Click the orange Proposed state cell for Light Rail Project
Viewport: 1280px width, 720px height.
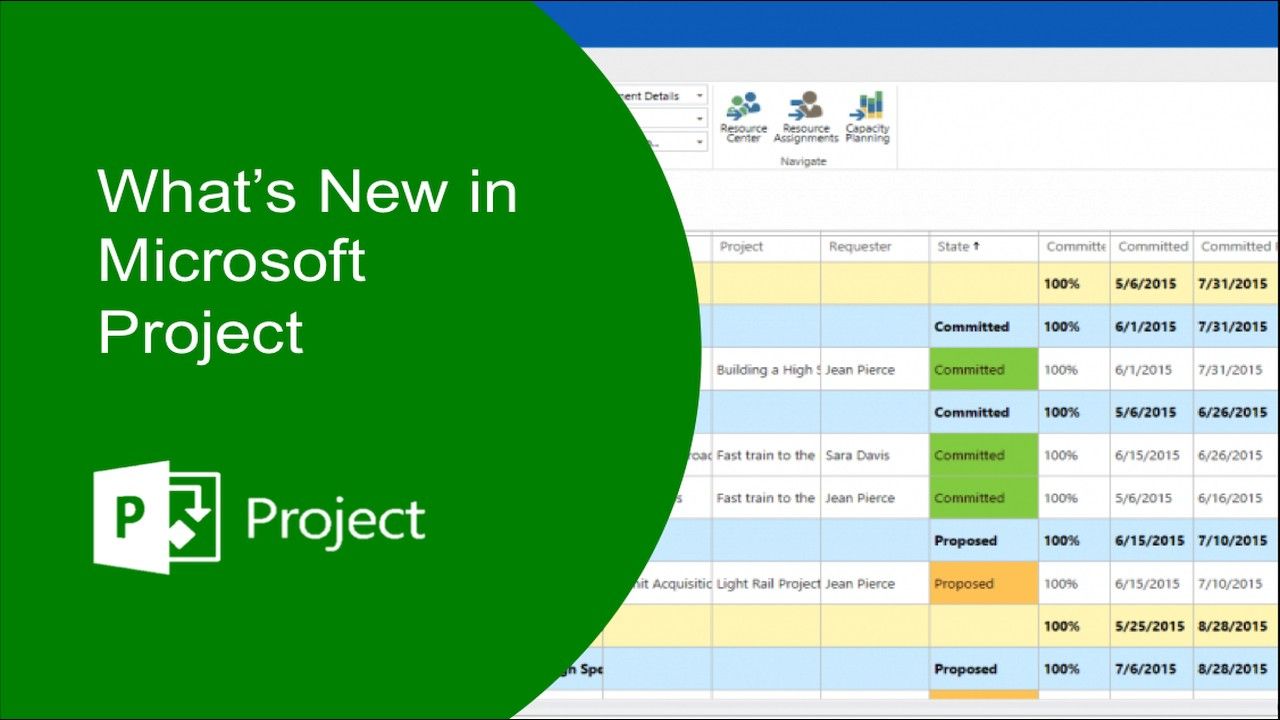(984, 583)
